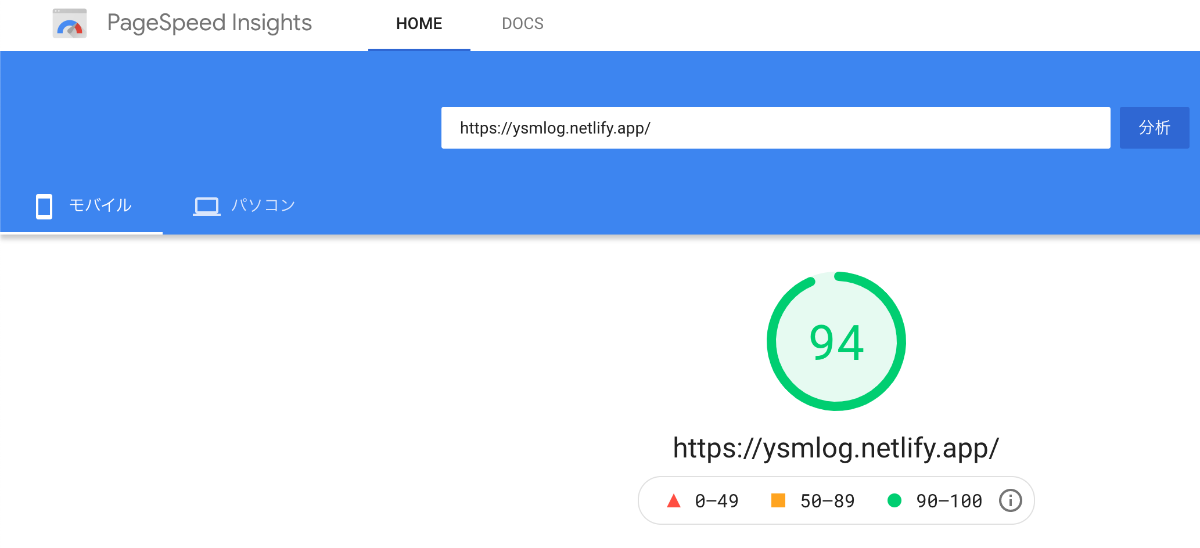Click the score 94 gauge circle

click(836, 342)
